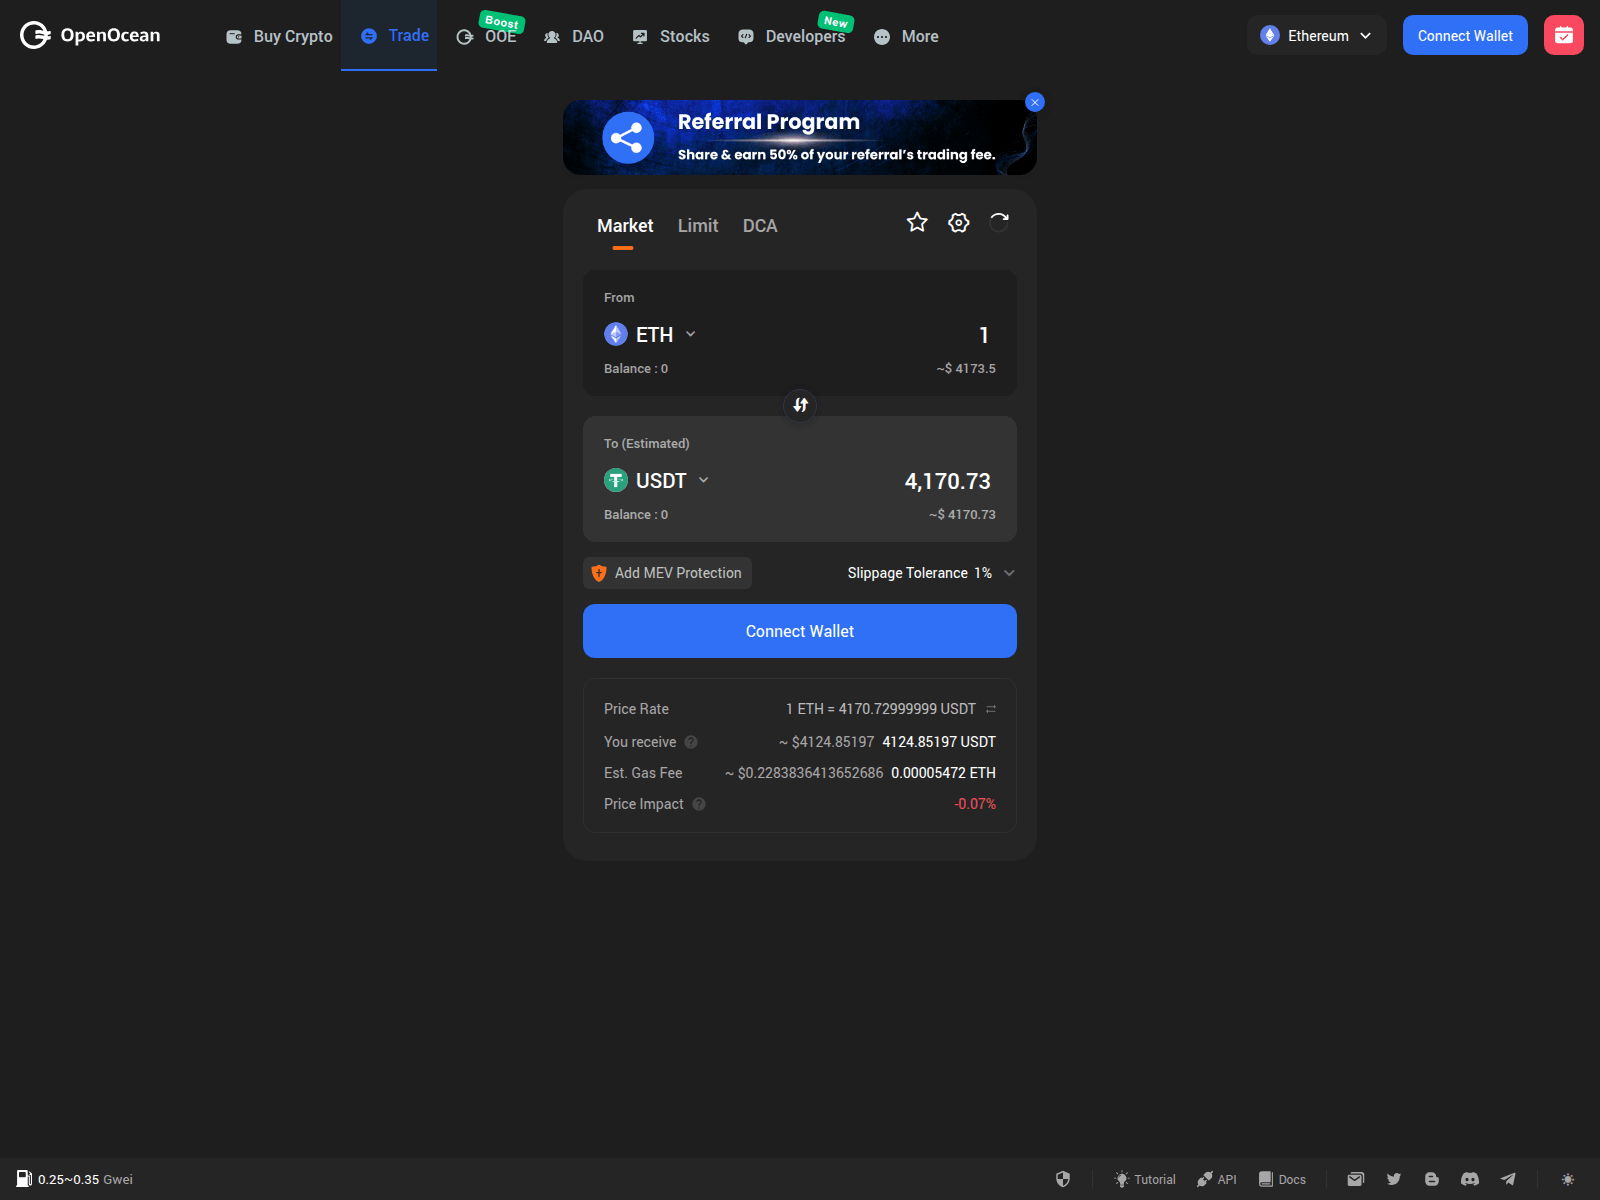Click the gas pump Gwei indicator

pos(75,1179)
